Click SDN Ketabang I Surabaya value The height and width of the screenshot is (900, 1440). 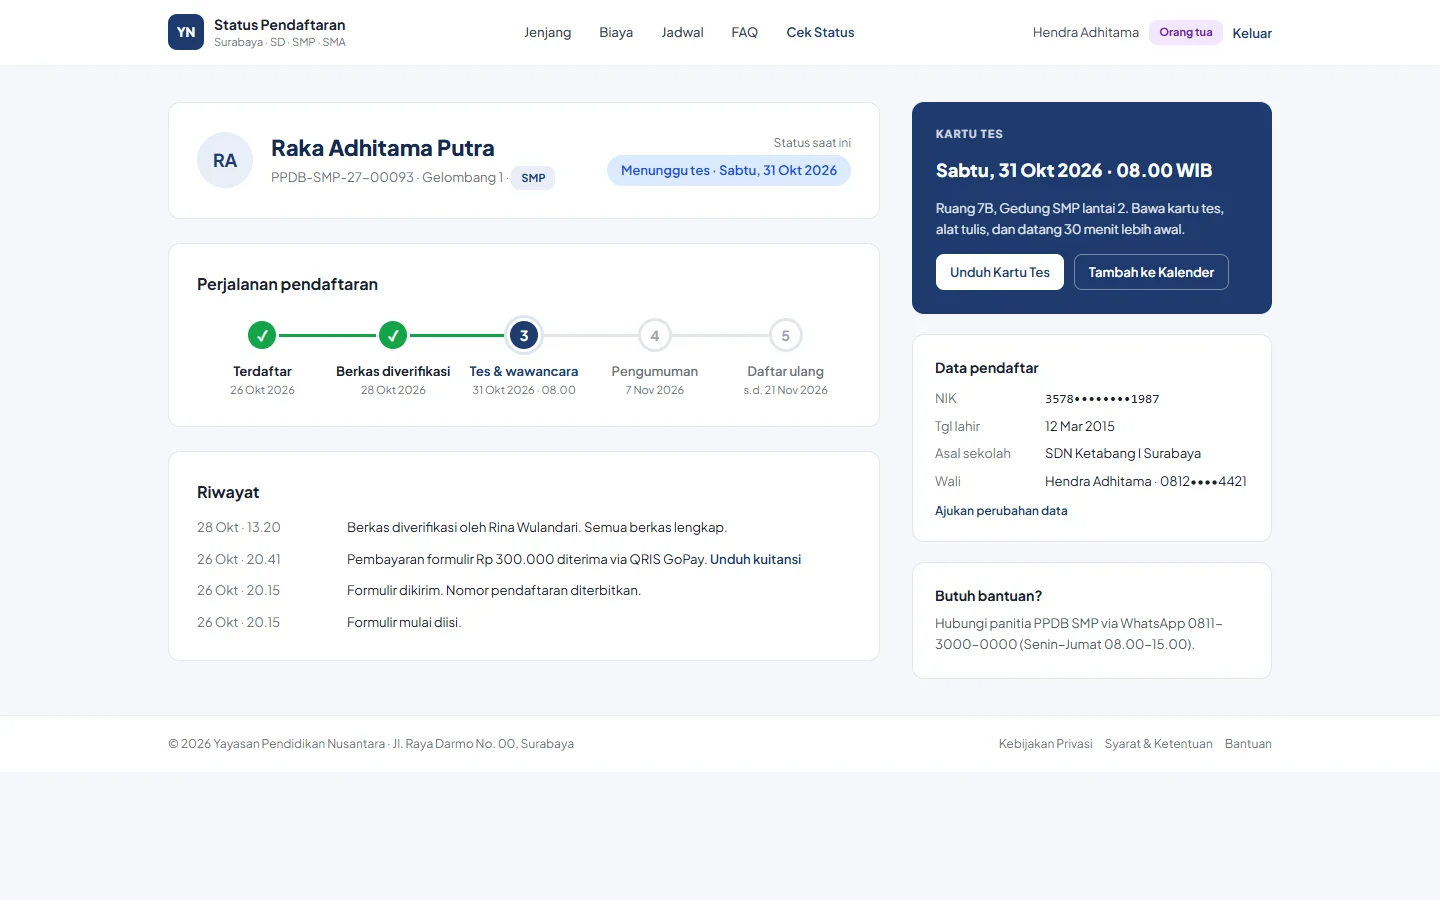(1123, 454)
